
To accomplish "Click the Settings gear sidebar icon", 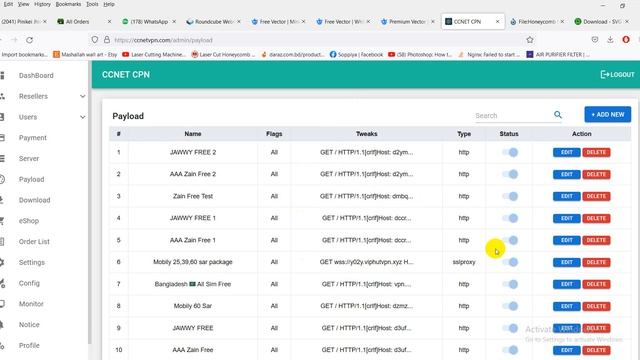I will (2, 262).
